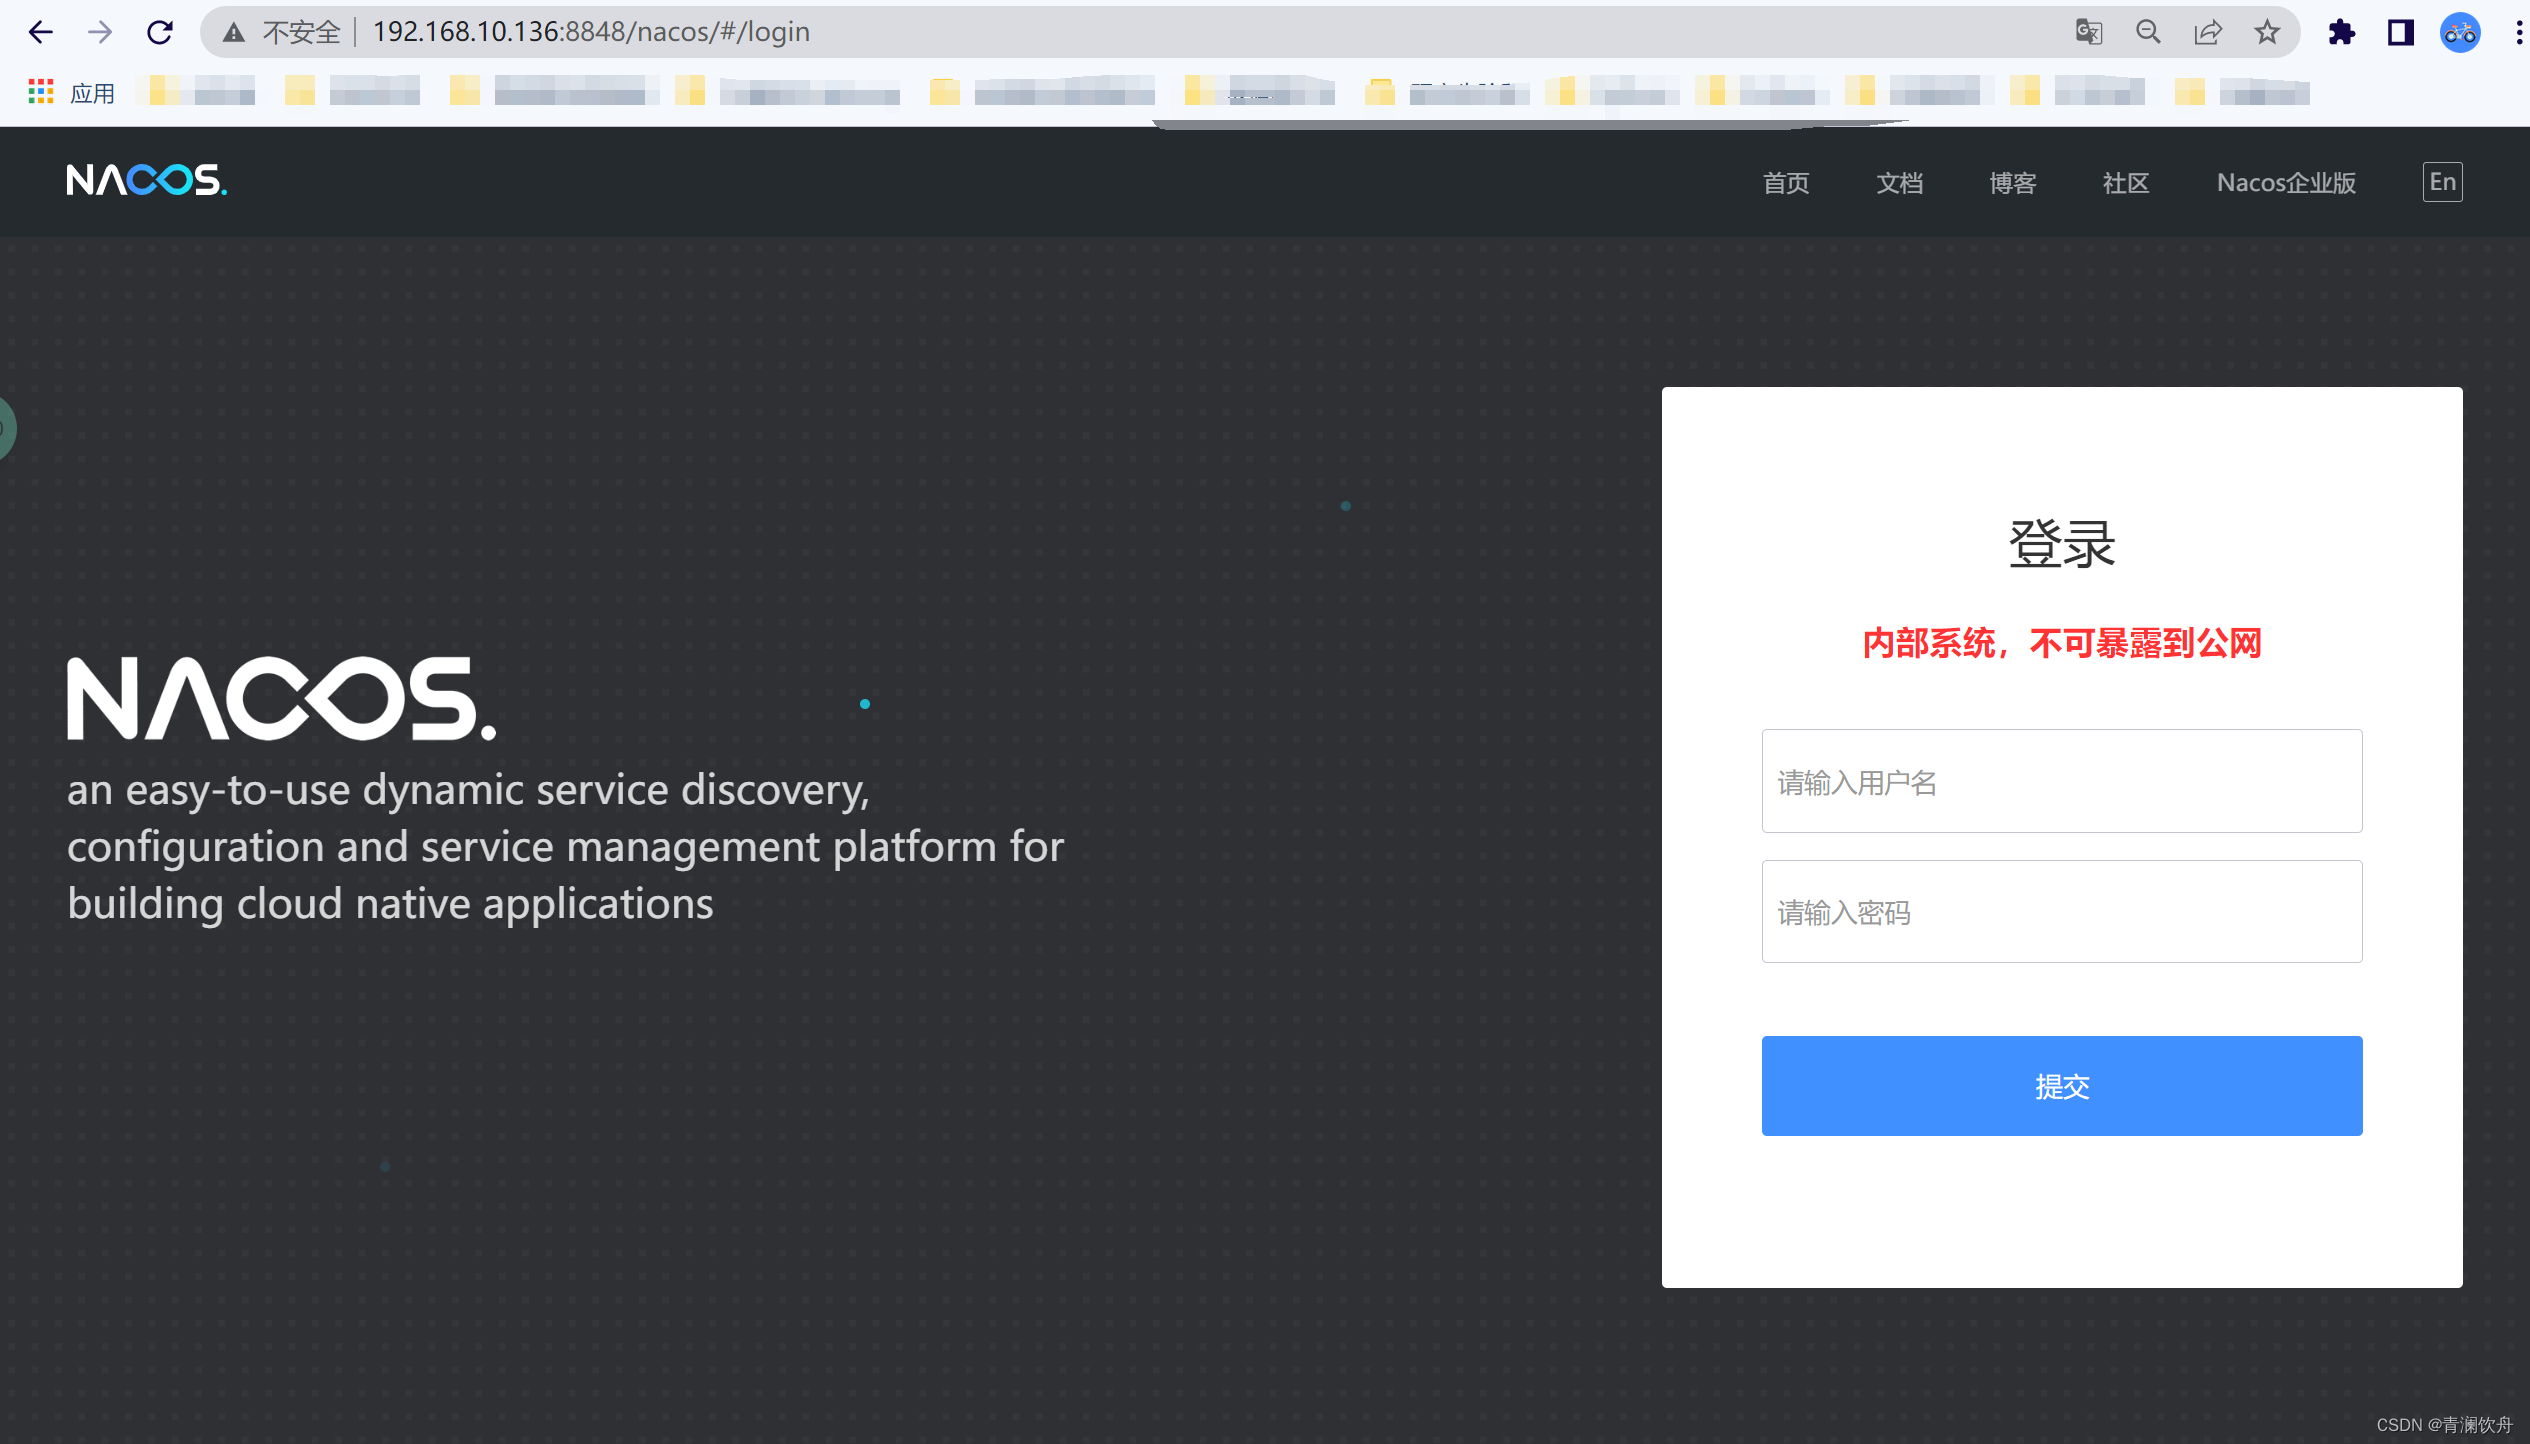Focus the 请输入用户名 username field
The image size is (2530, 1444).
point(2062,781)
